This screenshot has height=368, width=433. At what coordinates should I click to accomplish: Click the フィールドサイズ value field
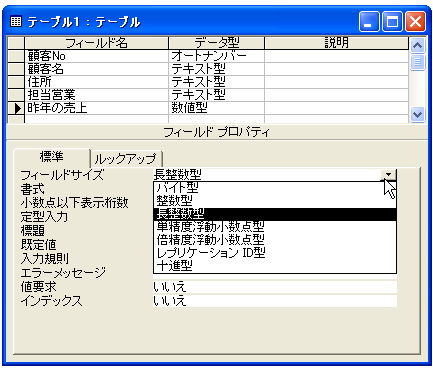[267, 174]
